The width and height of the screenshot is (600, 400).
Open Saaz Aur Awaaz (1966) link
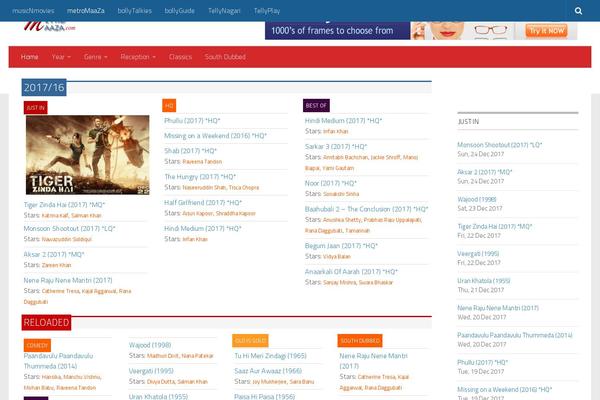tap(268, 371)
